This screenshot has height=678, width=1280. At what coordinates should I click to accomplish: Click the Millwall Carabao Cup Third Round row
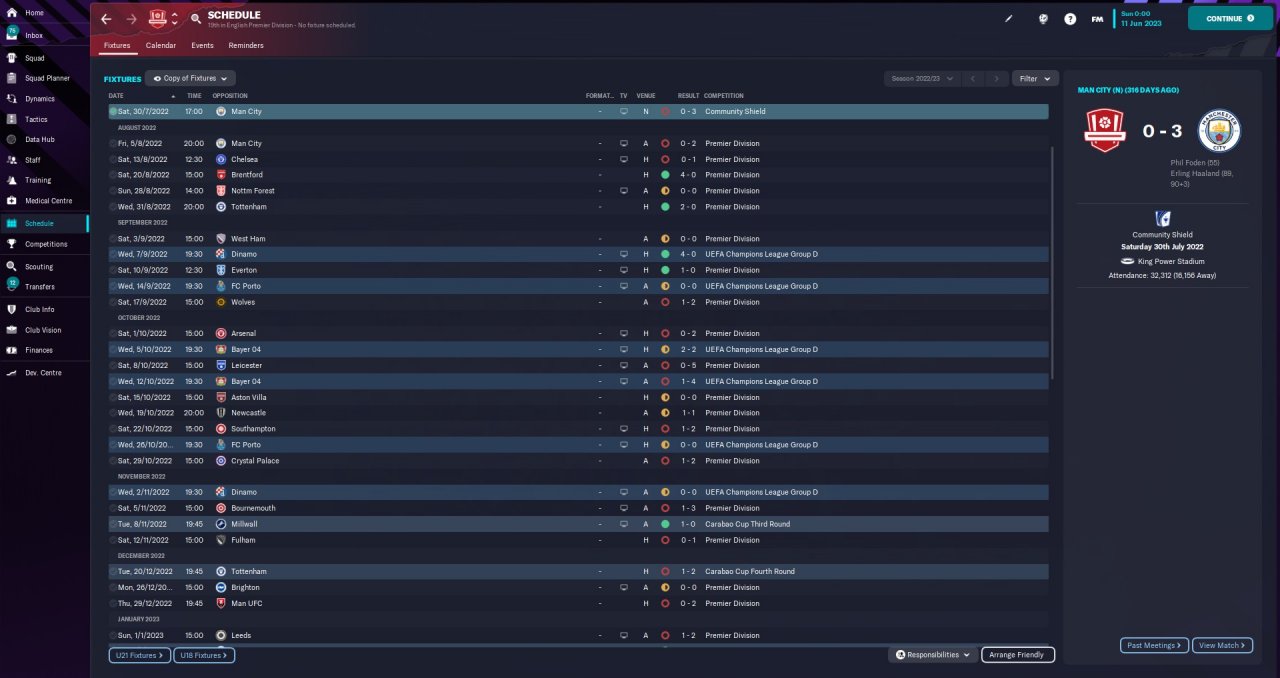(578, 524)
